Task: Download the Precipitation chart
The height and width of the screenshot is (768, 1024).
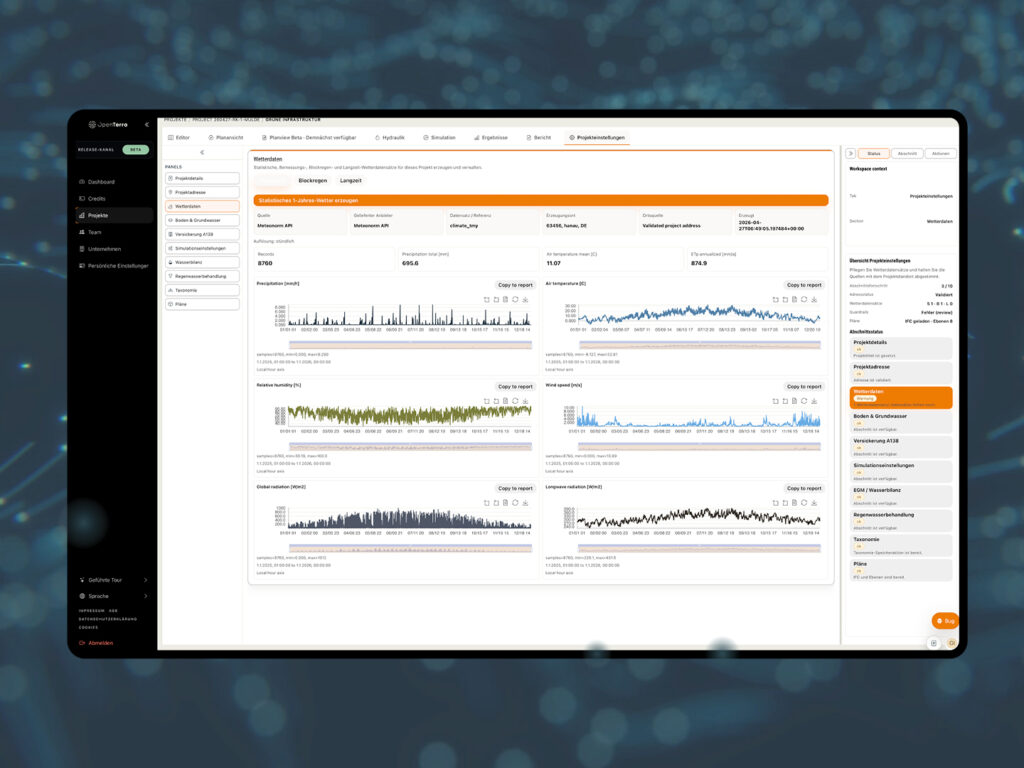Action: 525,300
